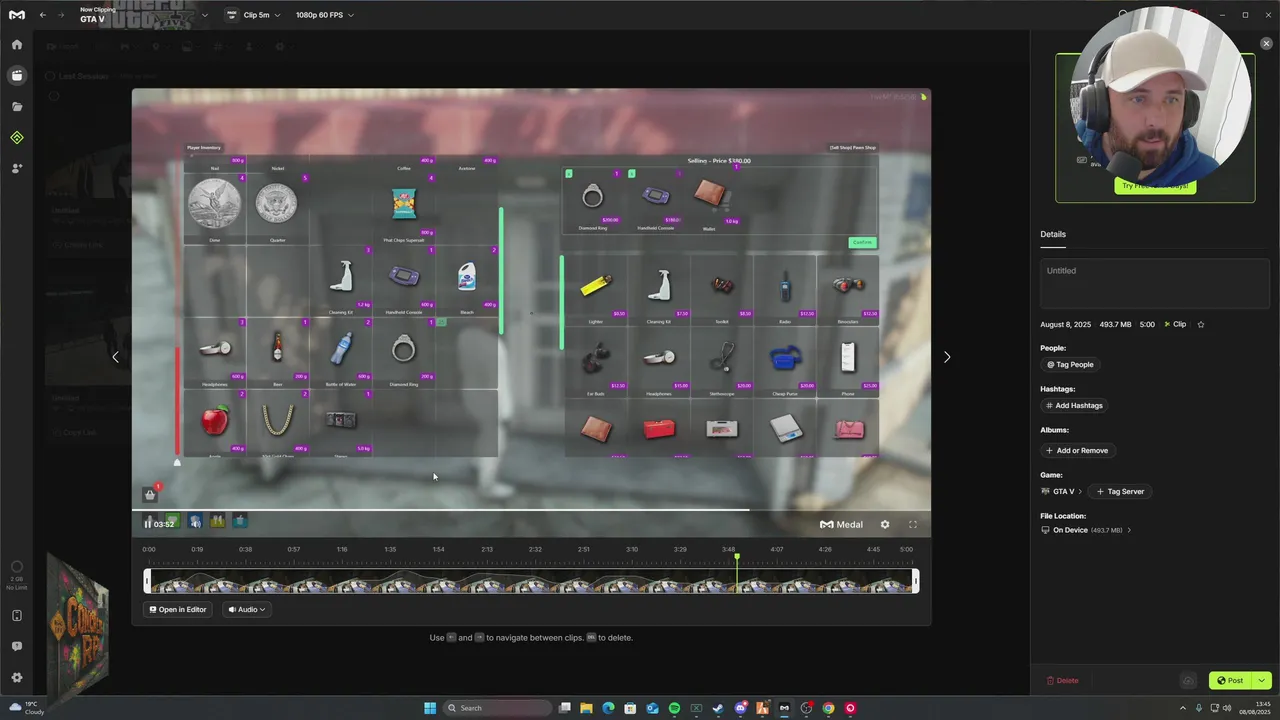
Task: Pause the video playback
Action: tap(148, 524)
